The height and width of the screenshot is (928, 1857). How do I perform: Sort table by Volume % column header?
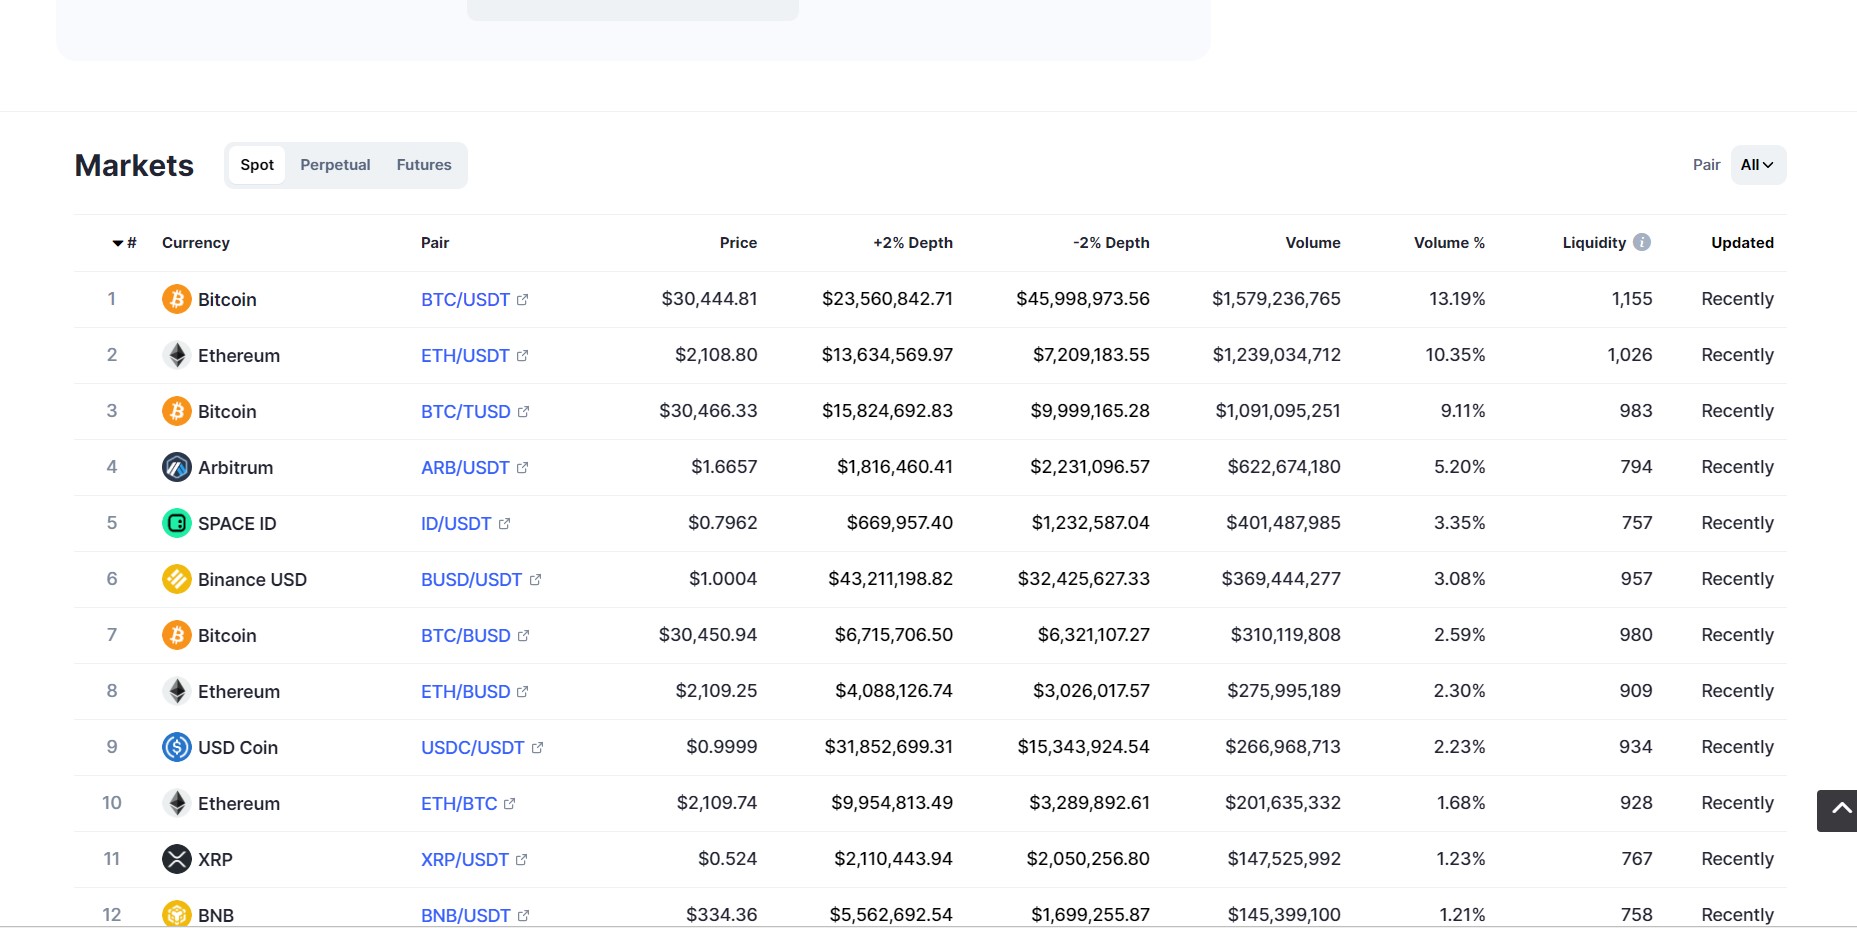coord(1449,243)
